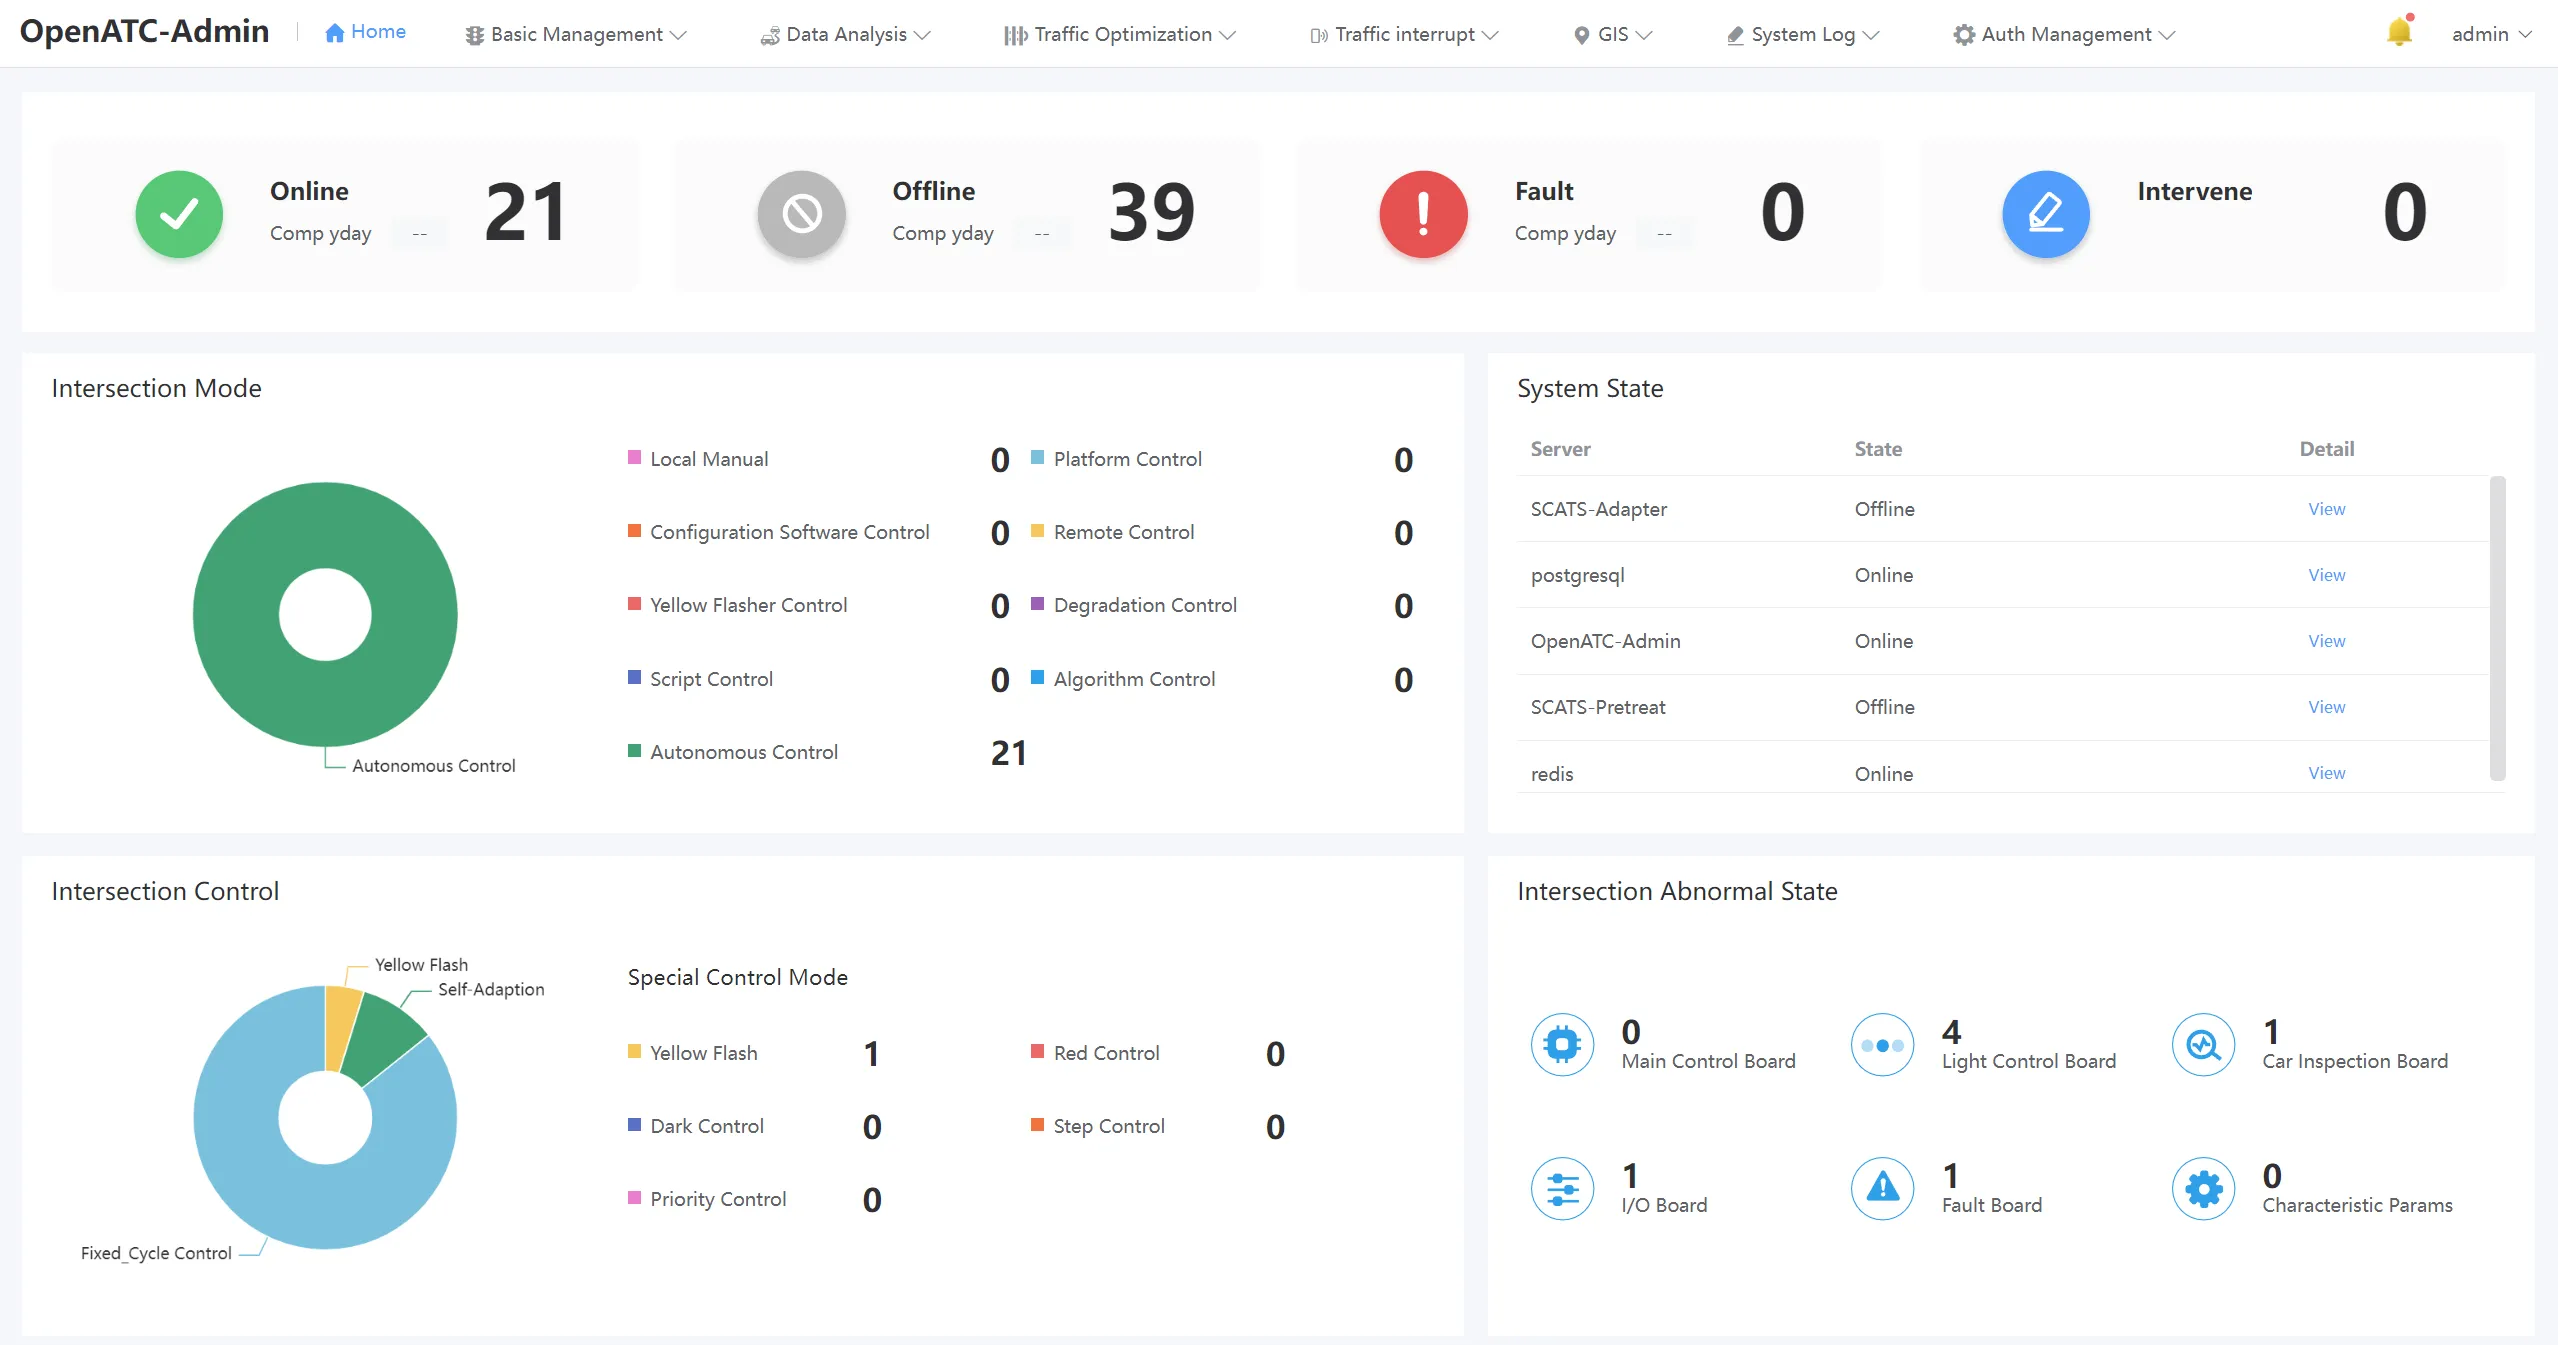Toggle the Yellow Flash legend item
Screen dimensions: 2558x1345
pos(692,1053)
